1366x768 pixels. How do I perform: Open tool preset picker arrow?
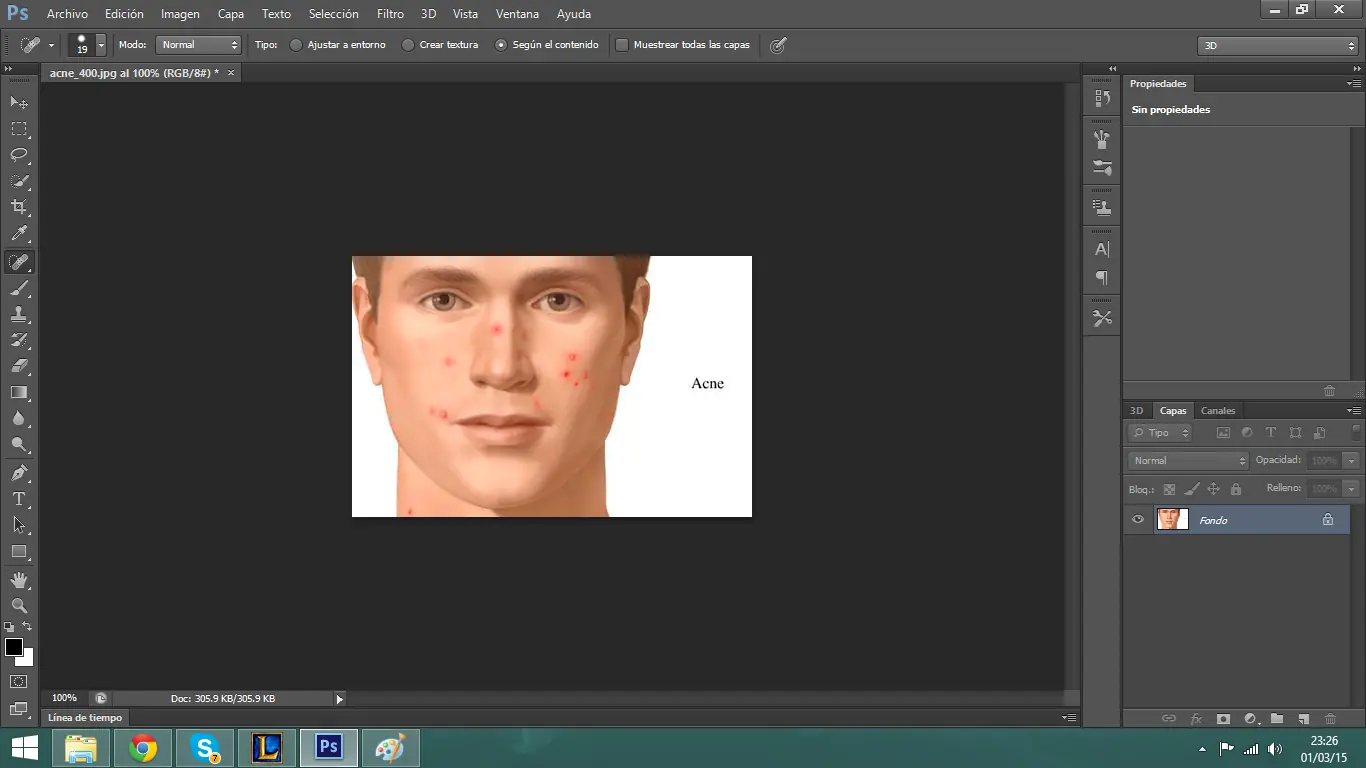(x=51, y=45)
